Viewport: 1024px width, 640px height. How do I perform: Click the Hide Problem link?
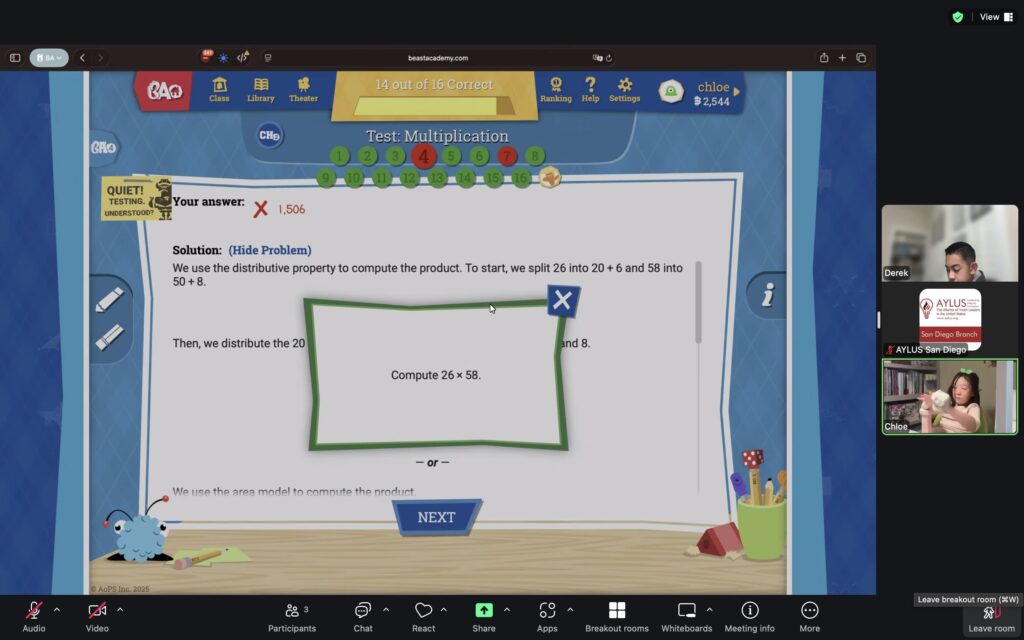point(269,250)
